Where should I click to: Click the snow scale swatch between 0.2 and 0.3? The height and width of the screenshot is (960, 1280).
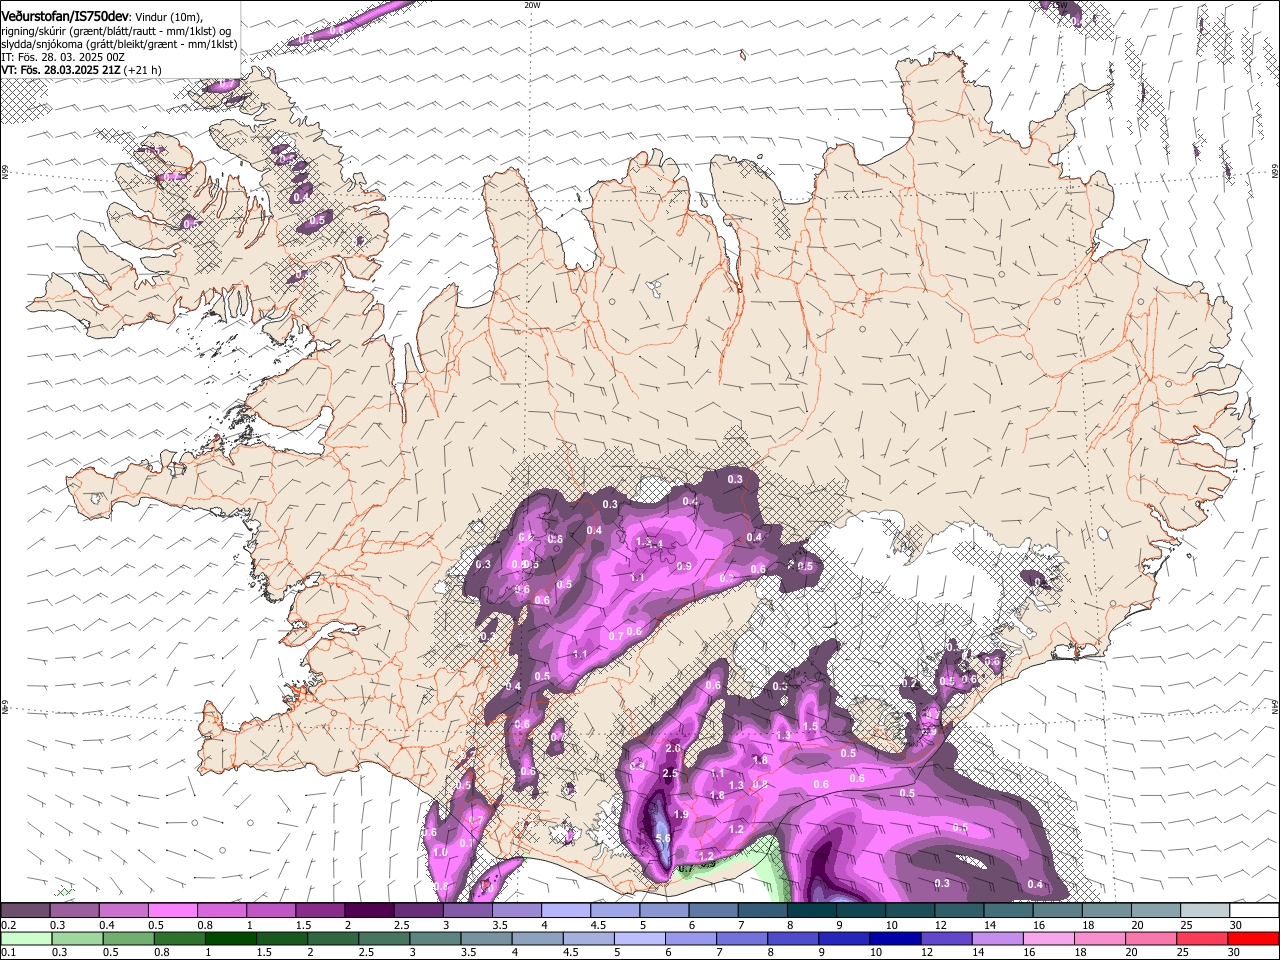pos(26,911)
